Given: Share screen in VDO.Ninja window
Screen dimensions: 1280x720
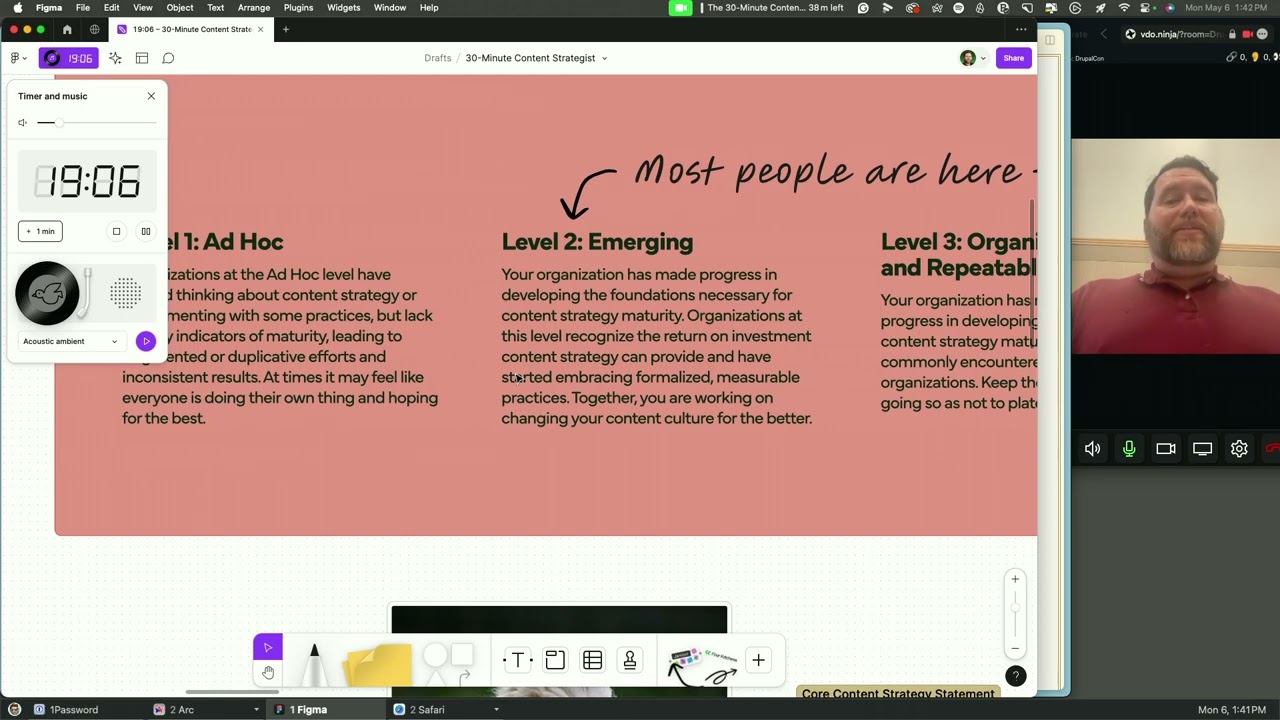Looking at the screenshot, I should (x=1202, y=449).
